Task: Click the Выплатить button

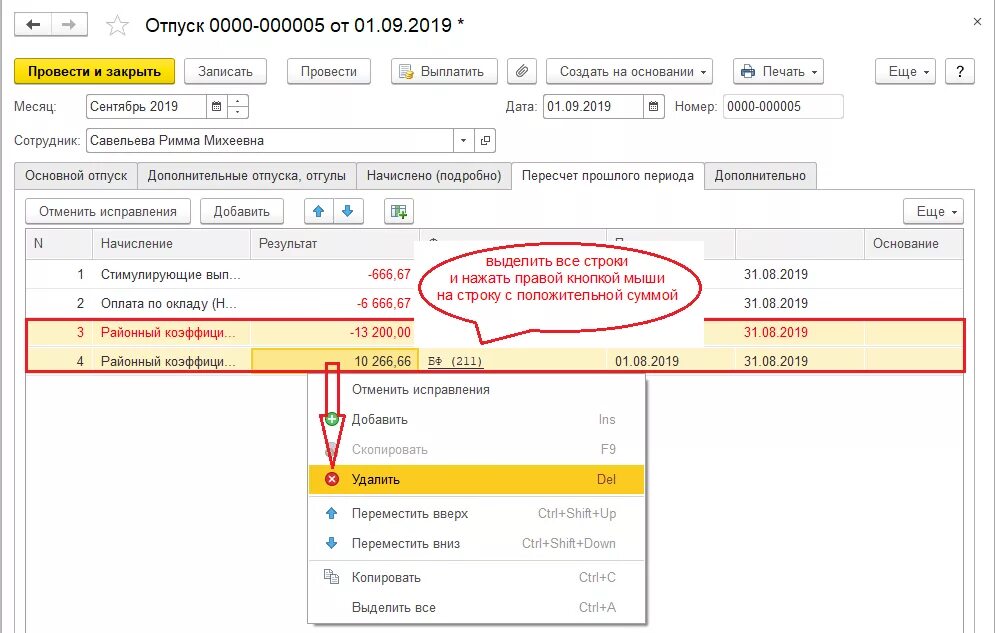Action: (x=444, y=71)
